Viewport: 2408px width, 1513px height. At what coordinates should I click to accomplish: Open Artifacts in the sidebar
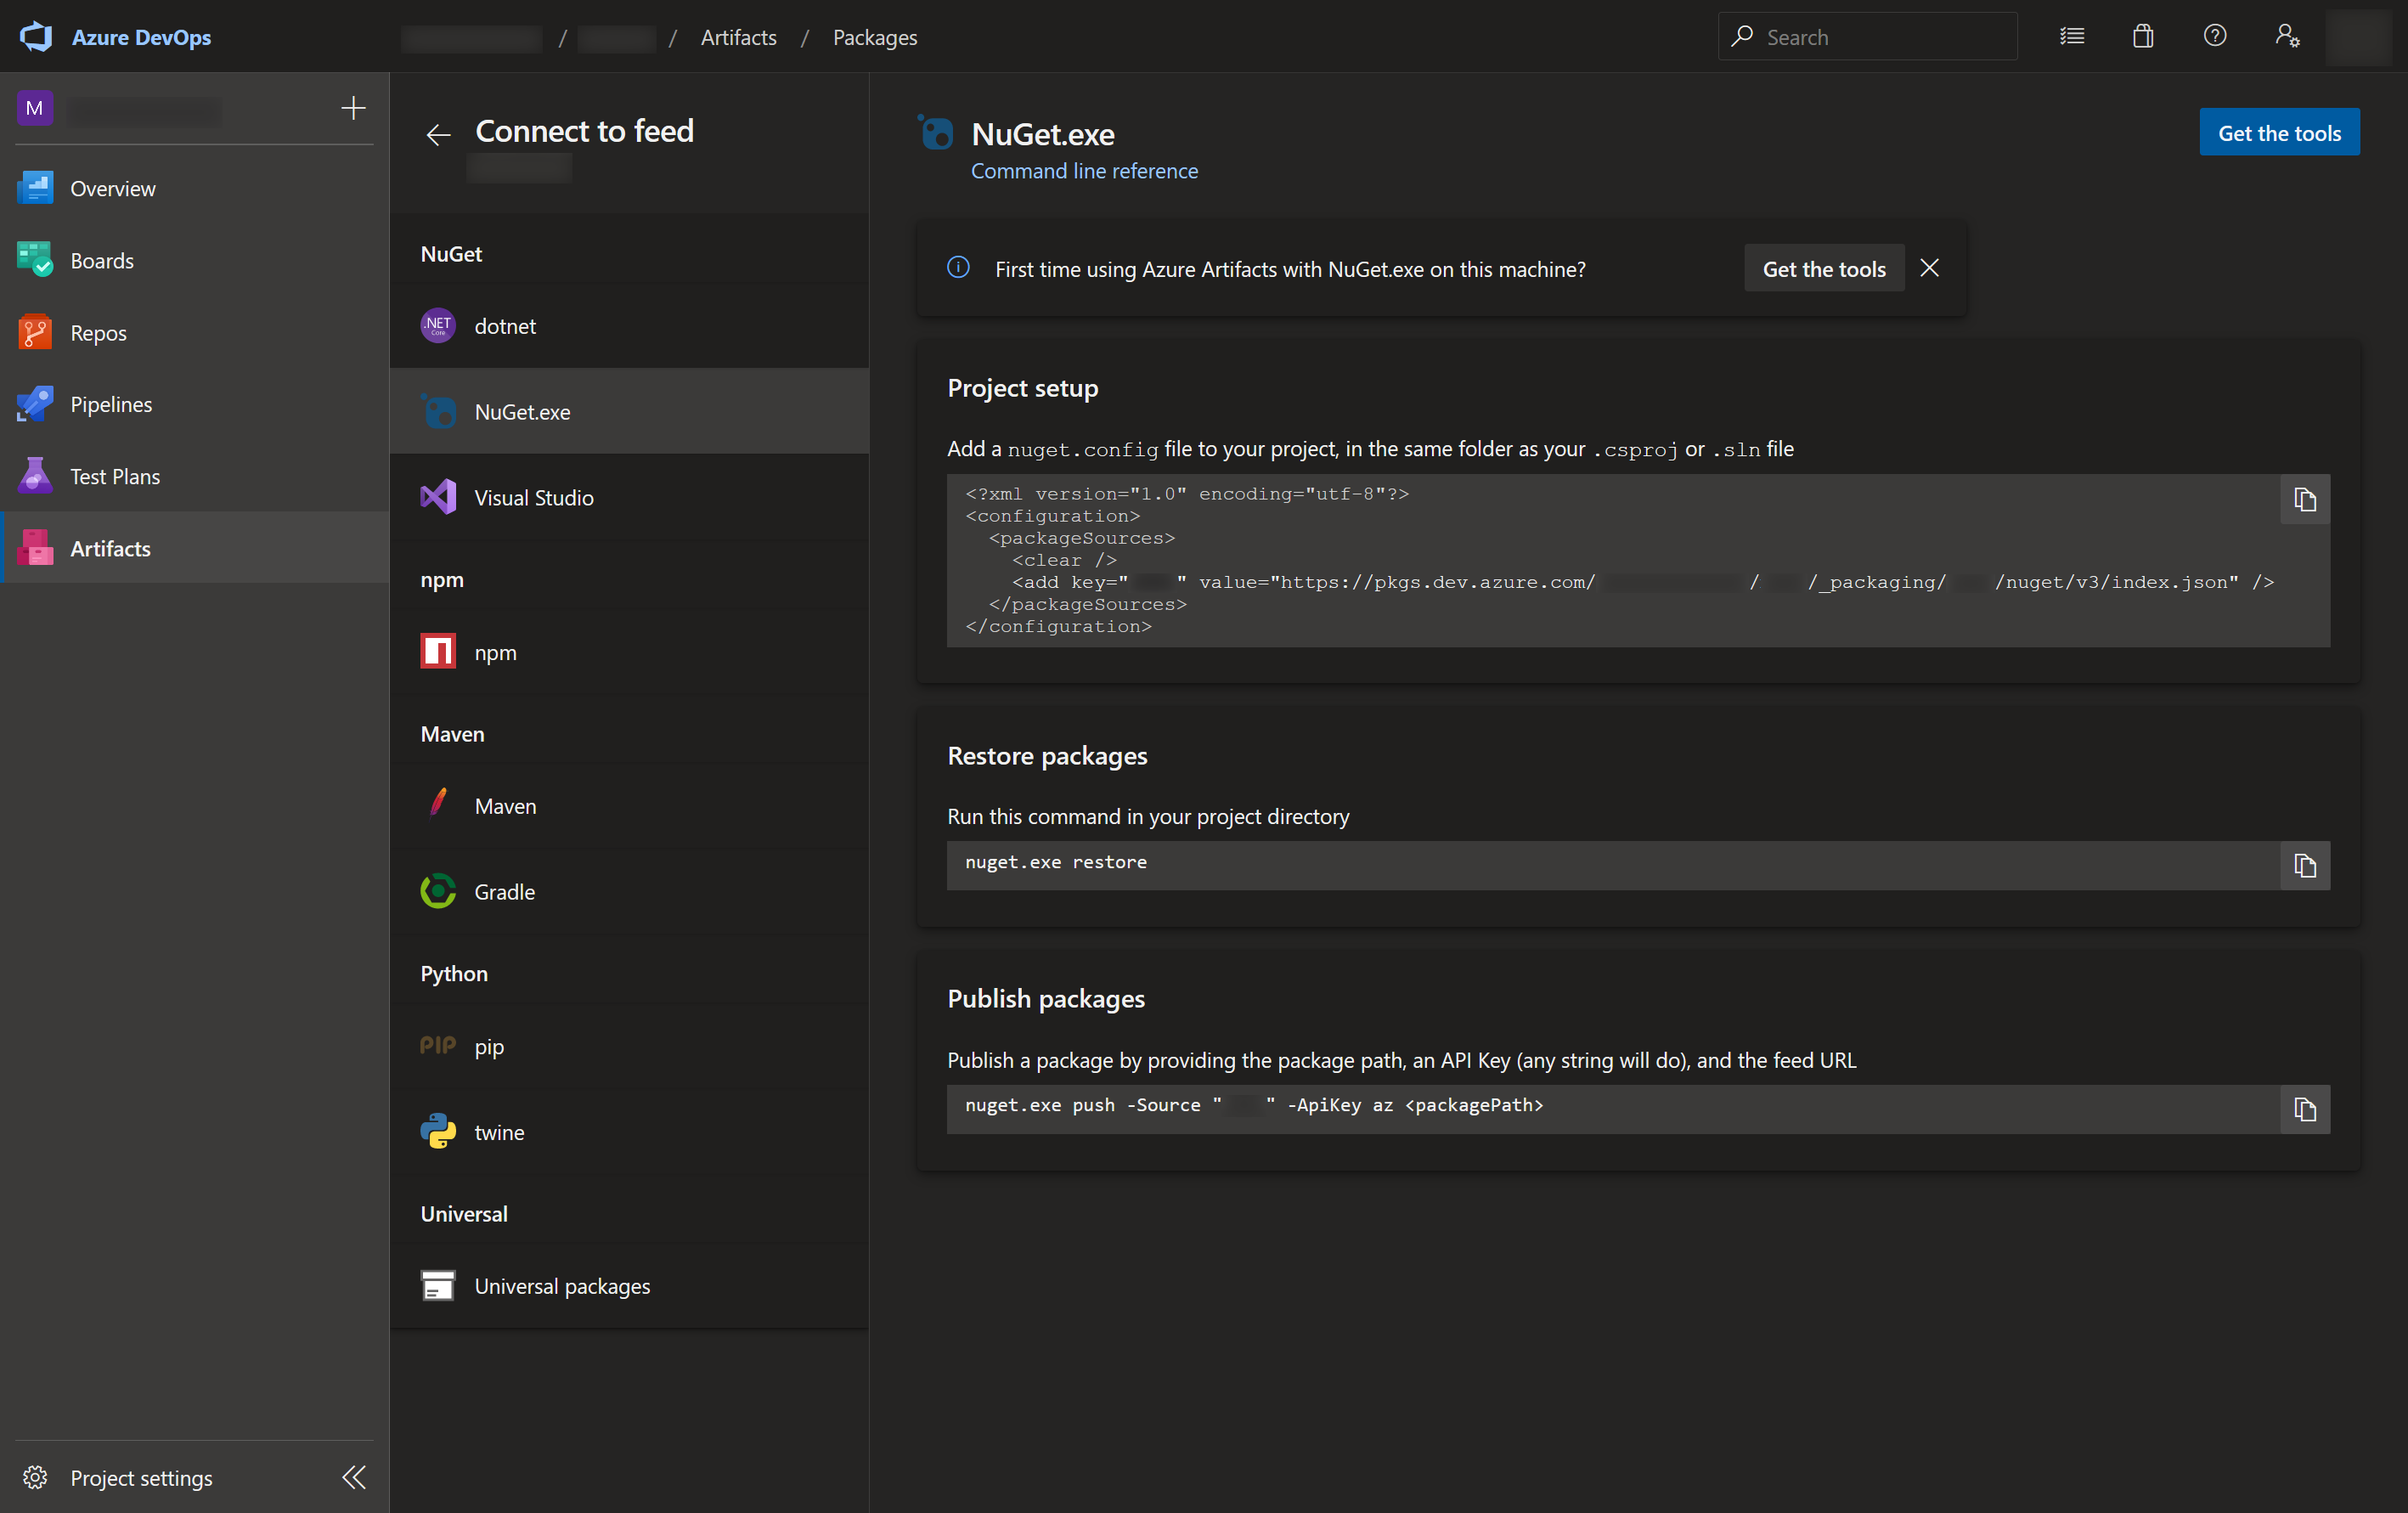pyautogui.click(x=195, y=548)
